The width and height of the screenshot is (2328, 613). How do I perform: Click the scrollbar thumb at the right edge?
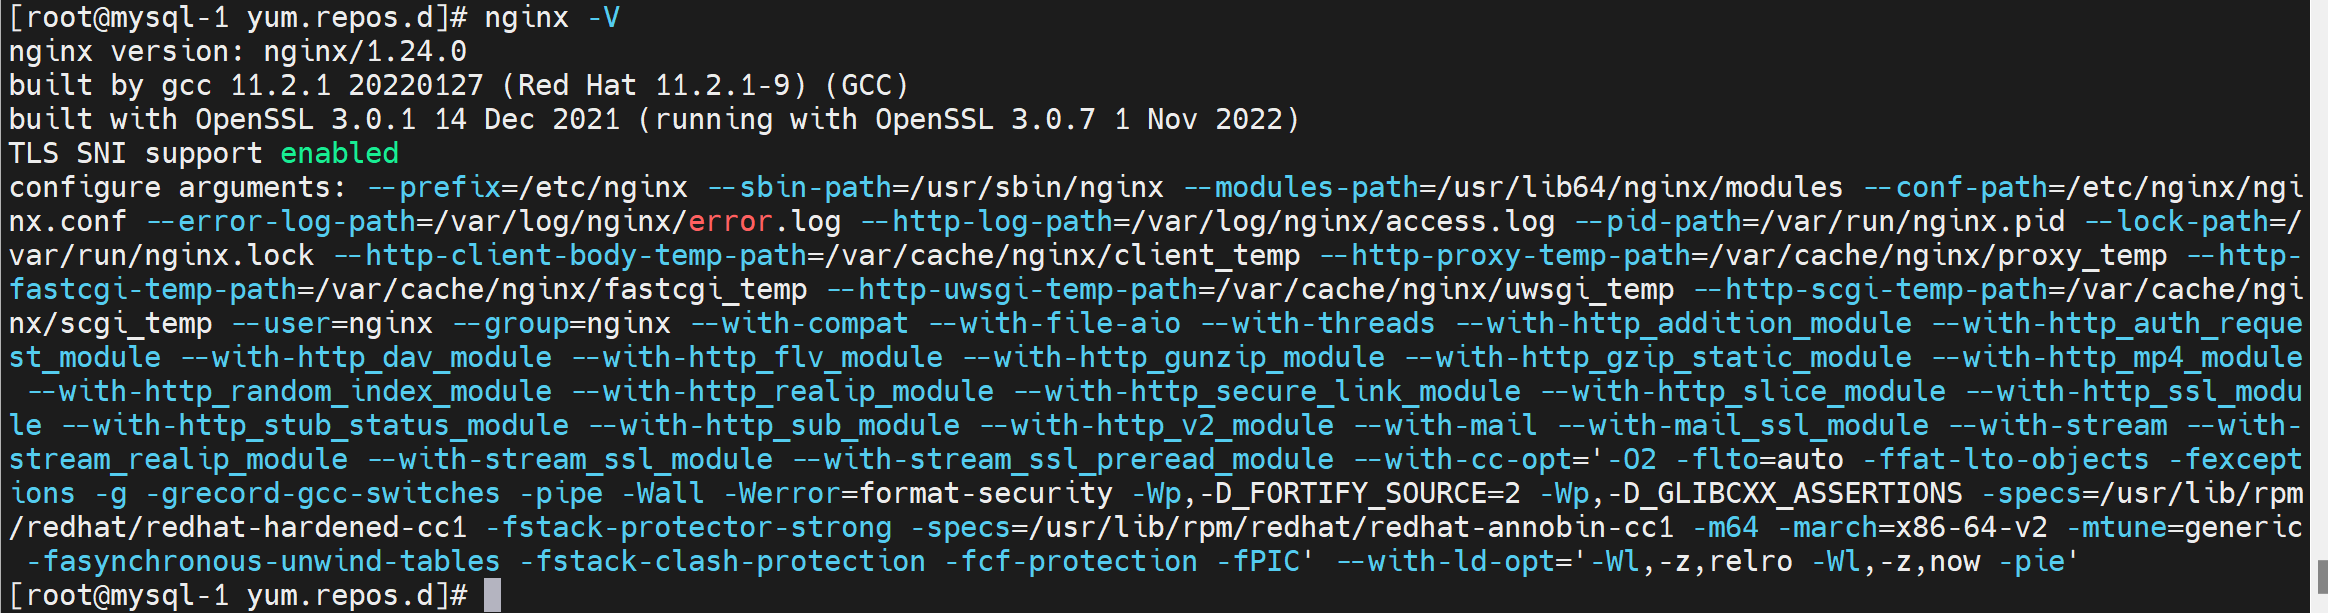tap(2321, 577)
